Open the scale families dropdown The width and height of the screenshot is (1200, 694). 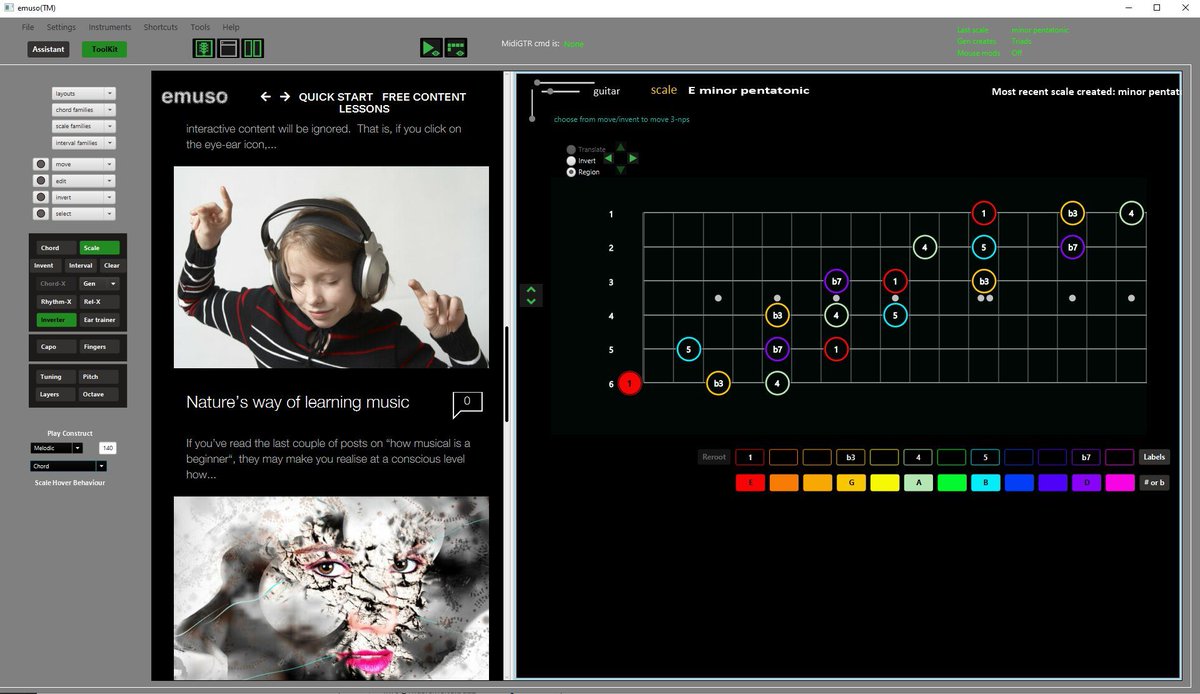[83, 126]
